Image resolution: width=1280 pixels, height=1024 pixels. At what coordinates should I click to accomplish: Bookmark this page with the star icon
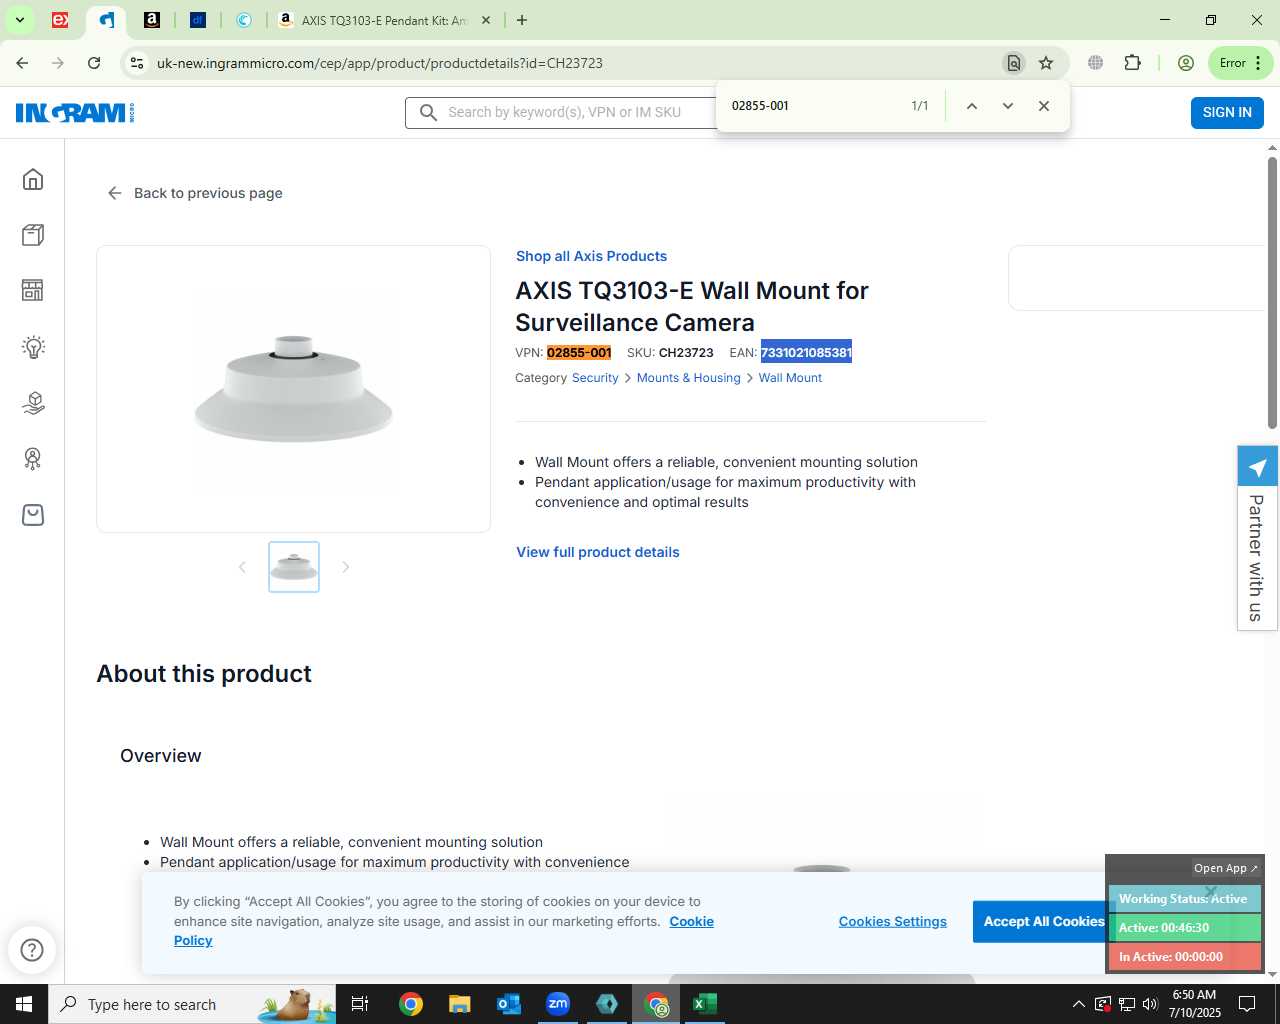coord(1046,63)
